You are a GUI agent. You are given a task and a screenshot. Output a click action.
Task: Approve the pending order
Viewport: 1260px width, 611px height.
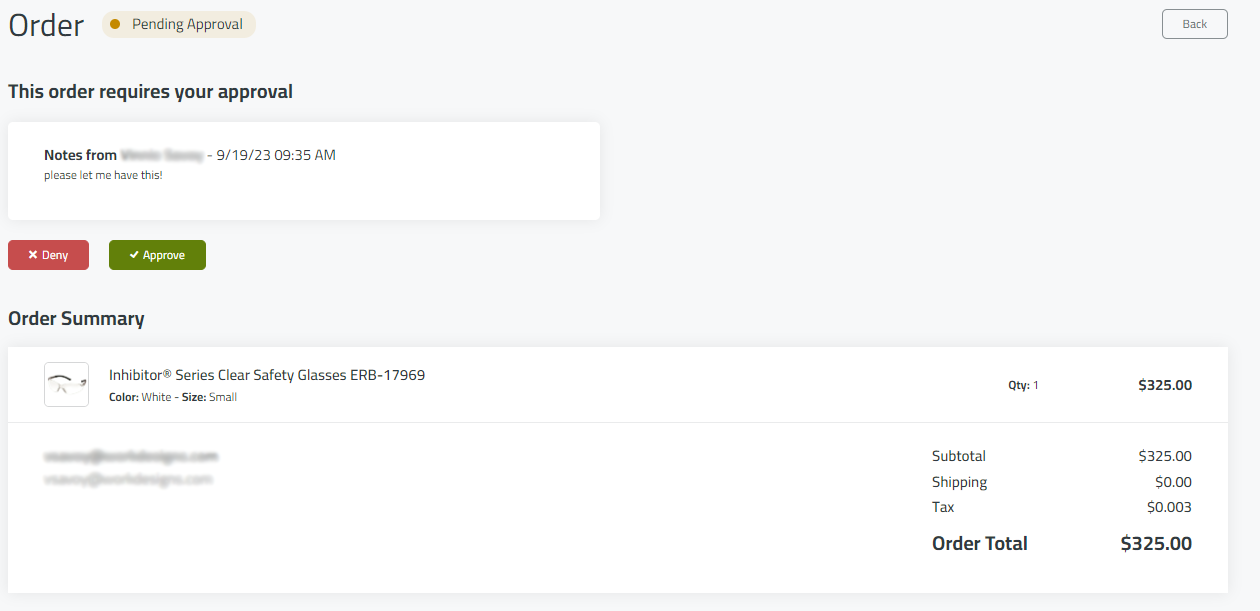[157, 255]
